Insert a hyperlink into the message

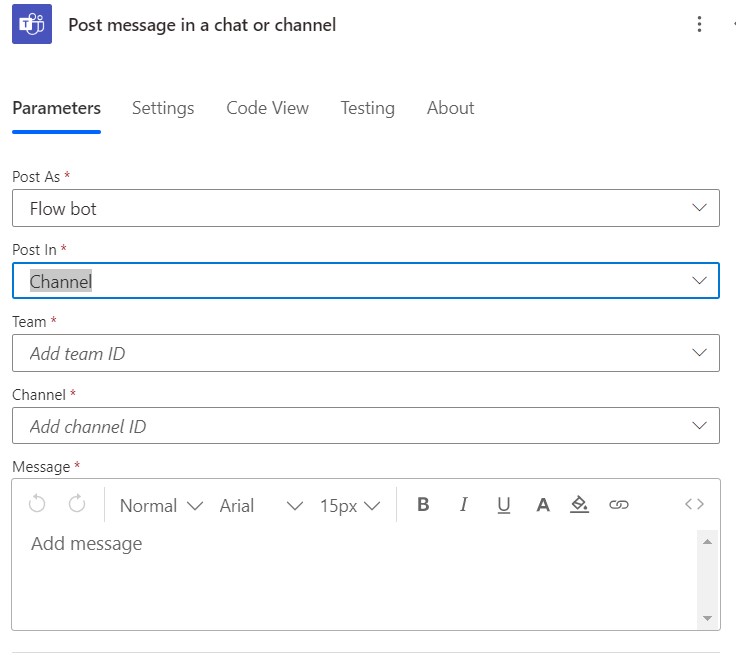click(x=619, y=505)
